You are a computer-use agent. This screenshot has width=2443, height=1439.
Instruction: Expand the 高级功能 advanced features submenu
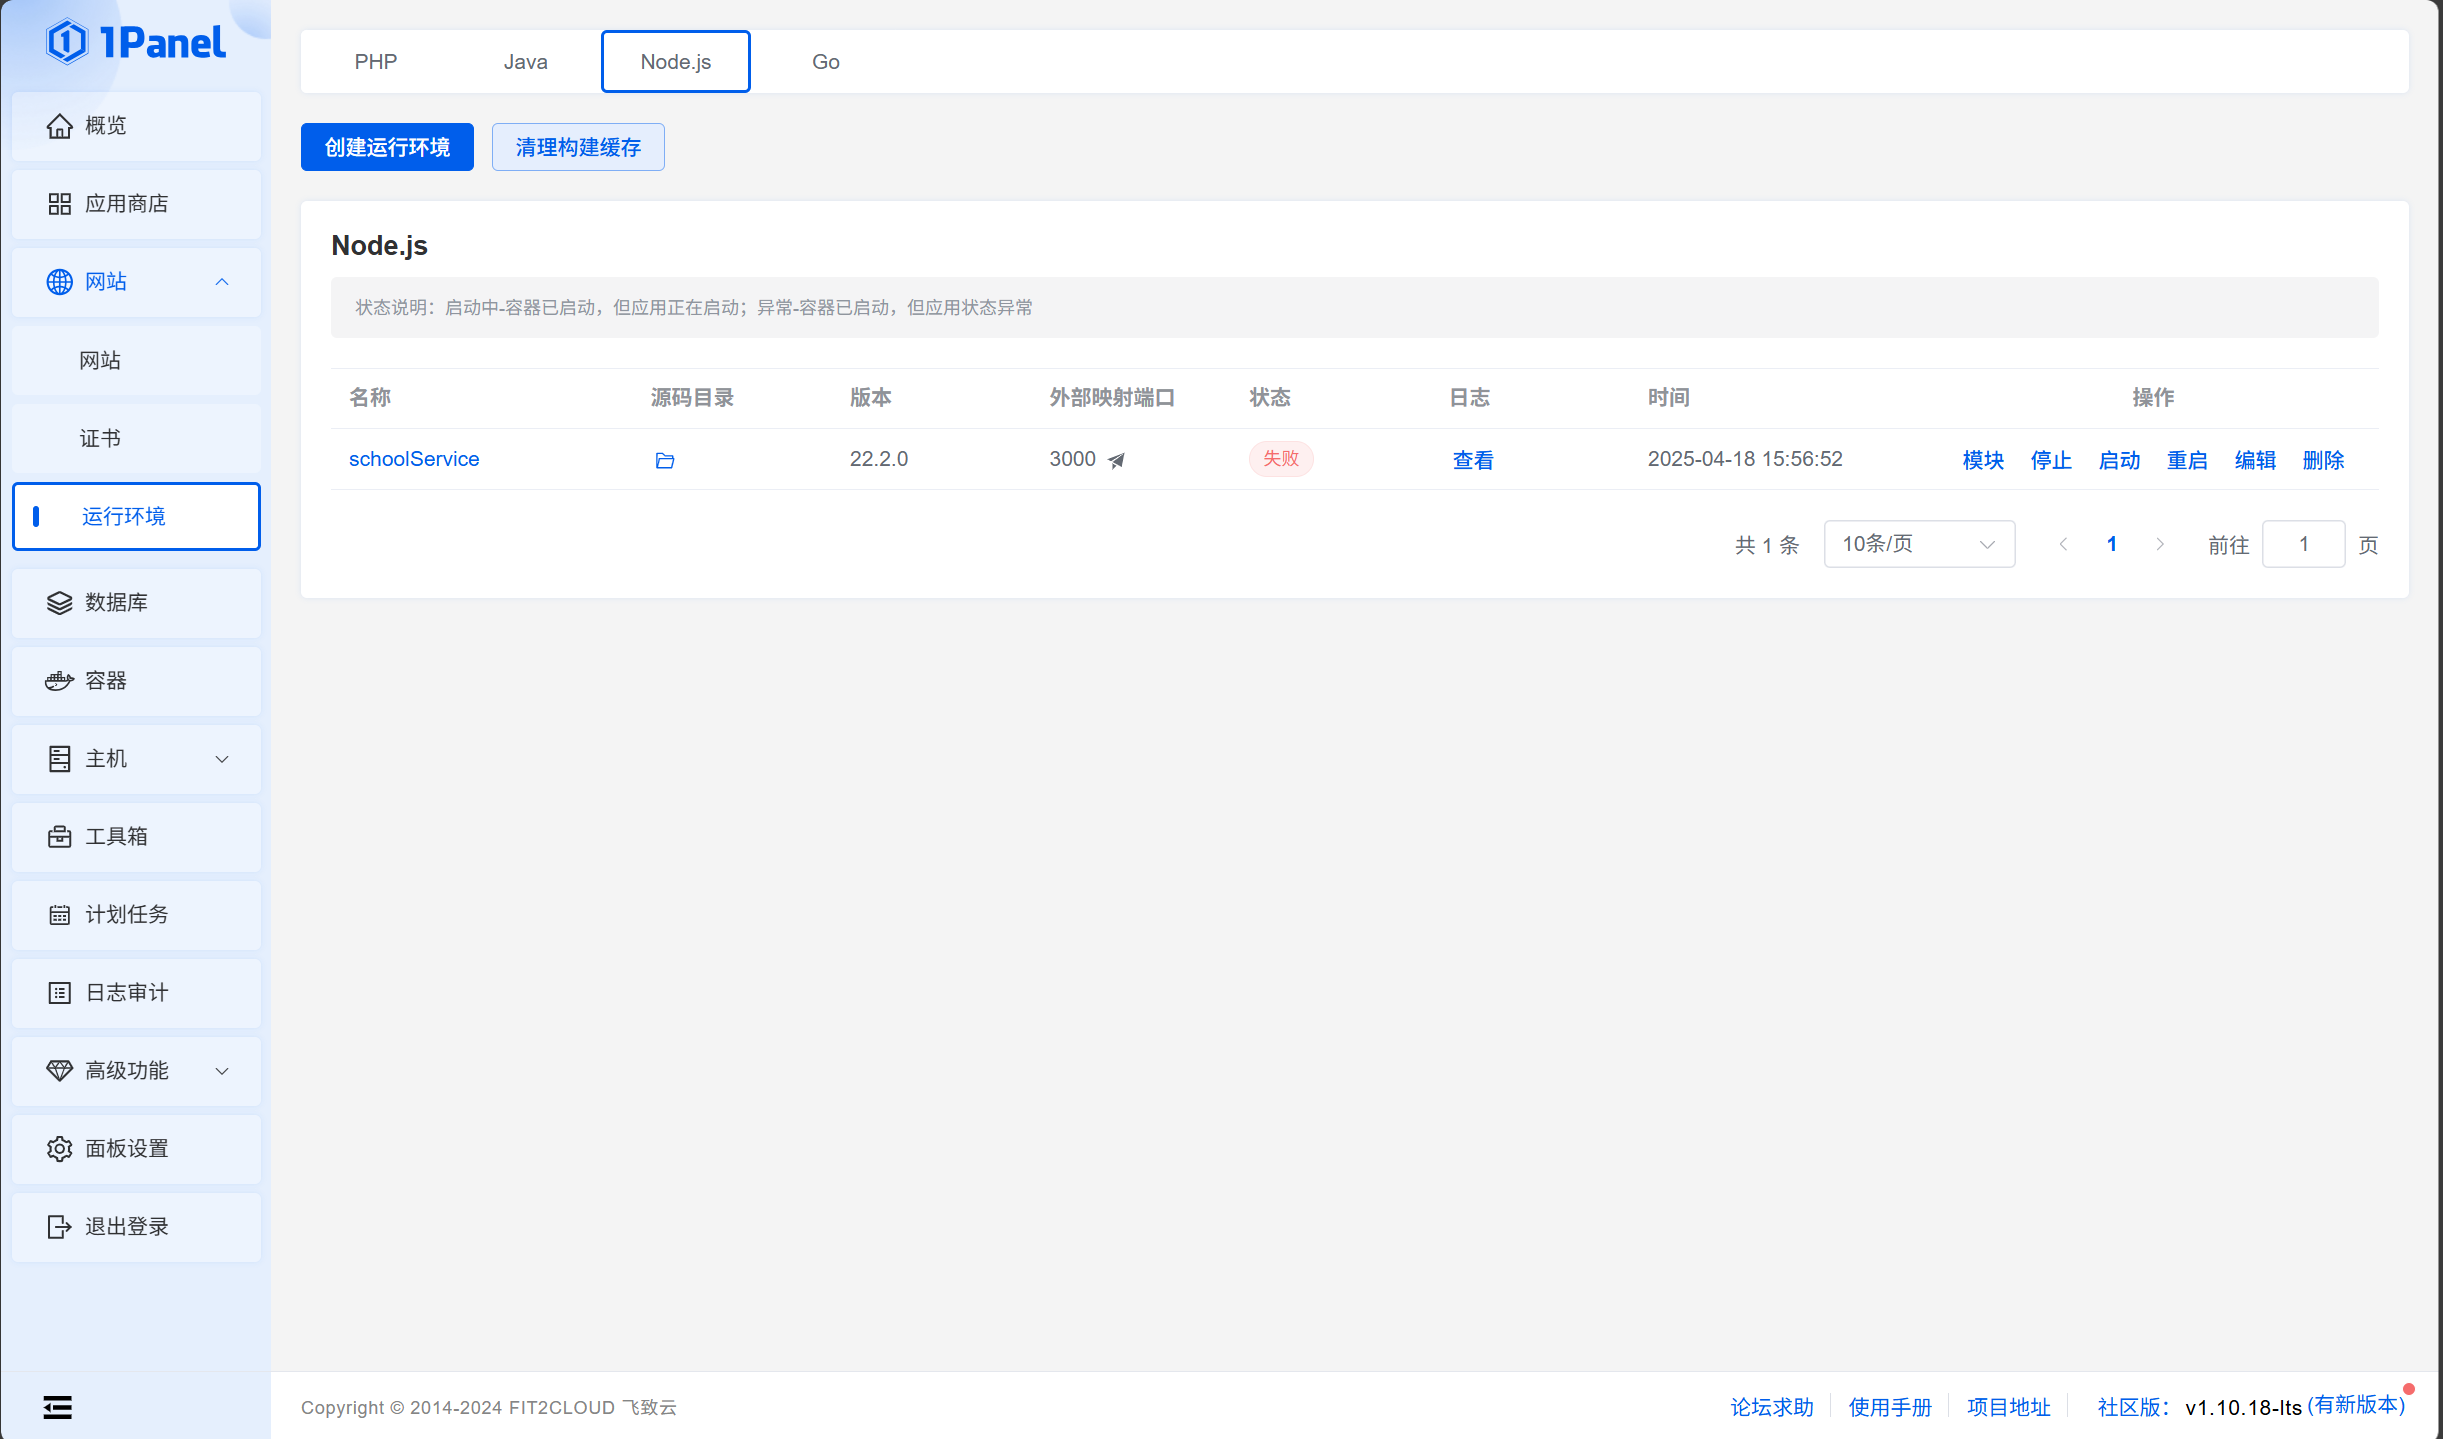222,1071
